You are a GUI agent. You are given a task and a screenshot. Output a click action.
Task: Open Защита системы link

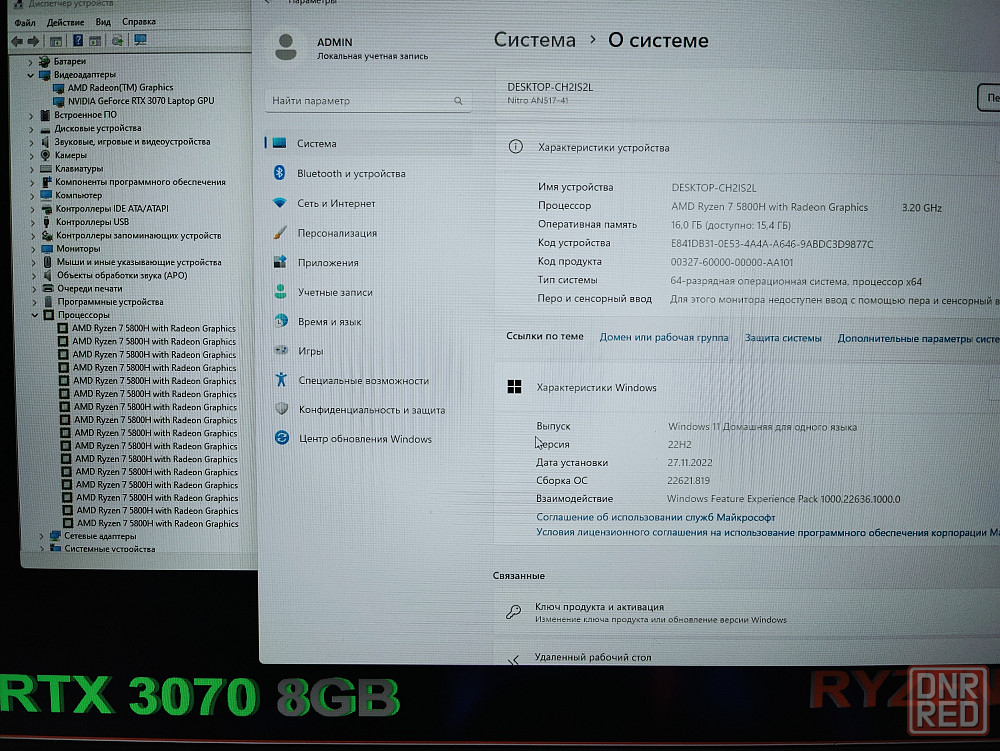click(783, 338)
